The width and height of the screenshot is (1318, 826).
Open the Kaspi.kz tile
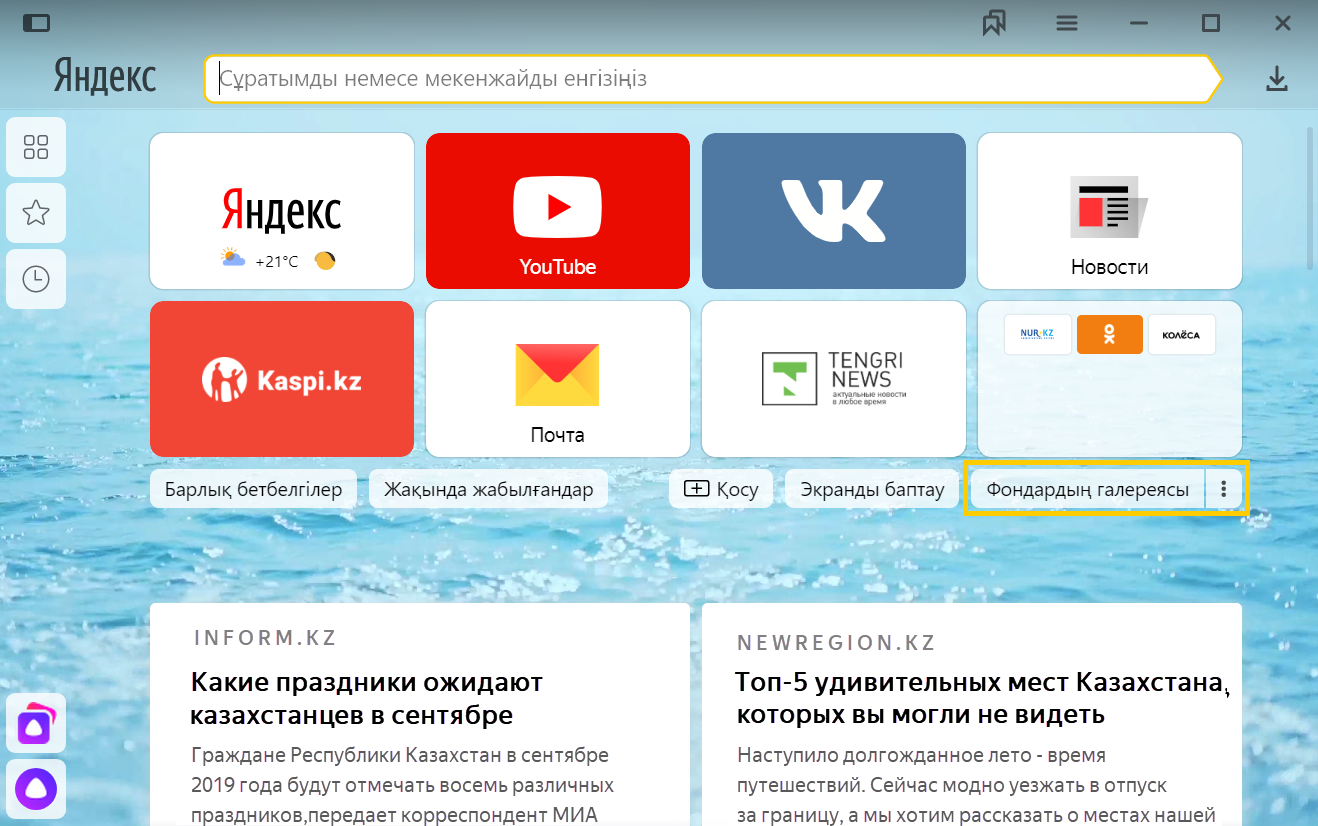[x=282, y=379]
